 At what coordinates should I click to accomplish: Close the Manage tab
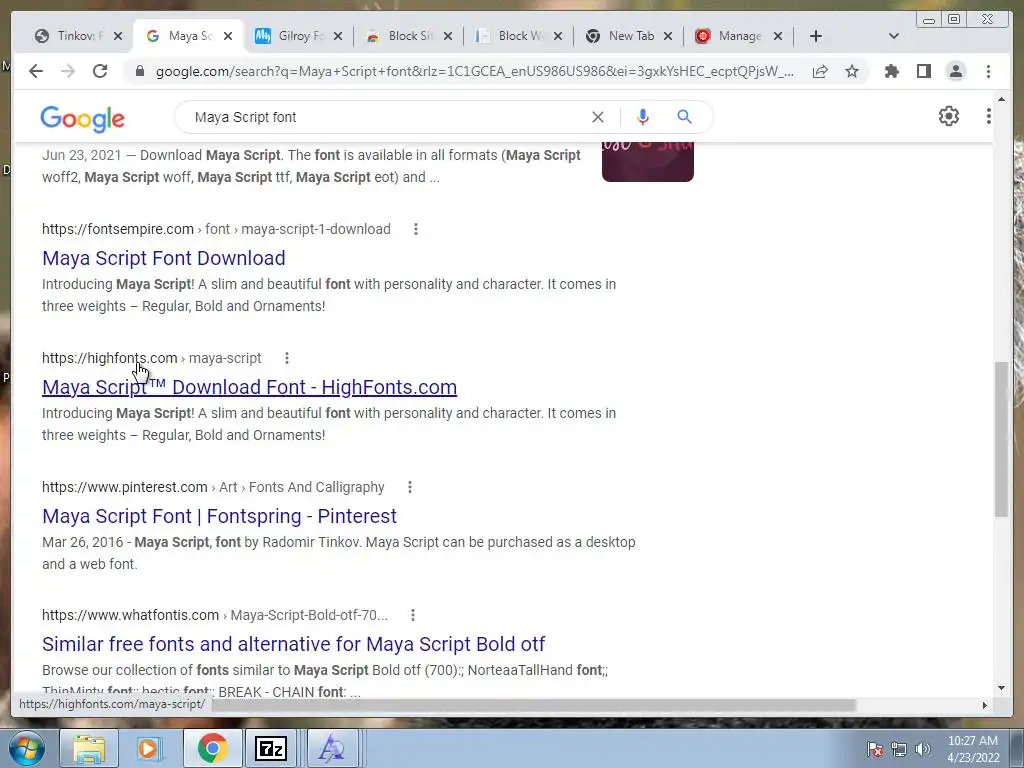pyautogui.click(x=778, y=36)
